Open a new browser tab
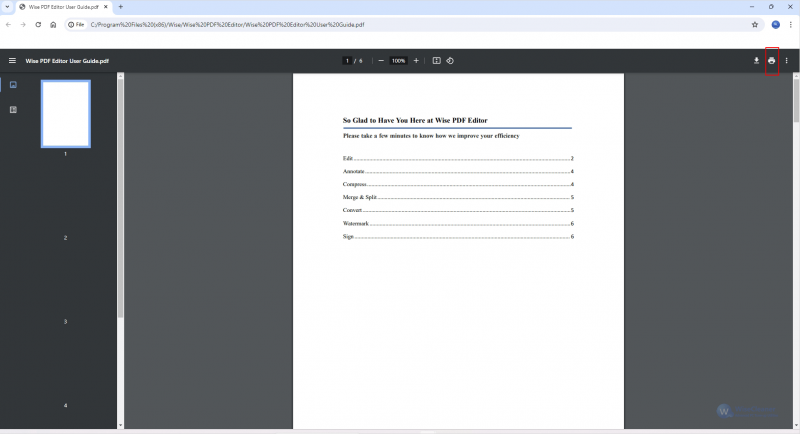 tap(121, 7)
